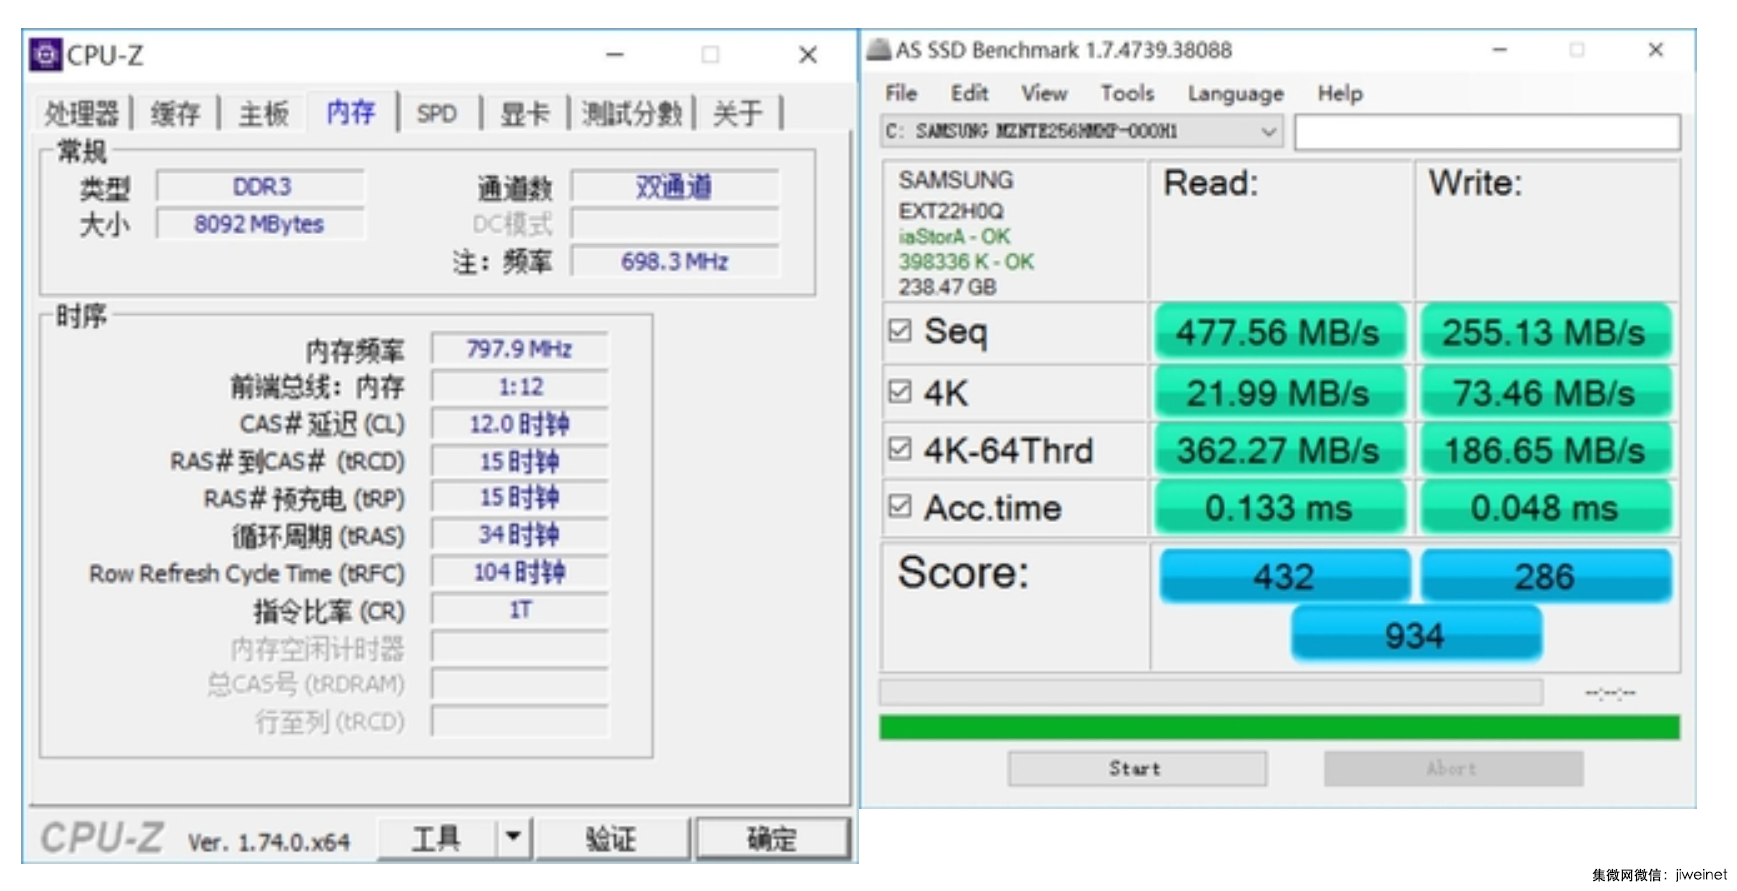Click the read access time 0.133 ms
1737x891 pixels.
(x=1278, y=508)
